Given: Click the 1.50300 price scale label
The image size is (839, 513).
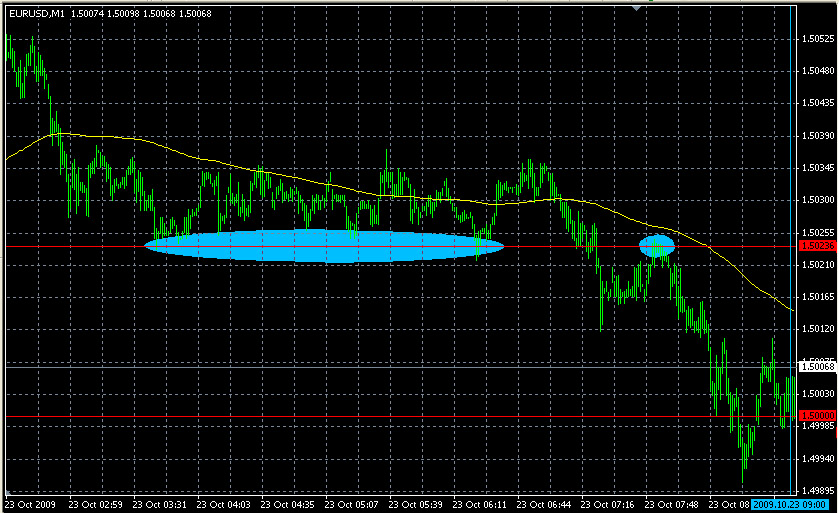Looking at the screenshot, I should coord(817,200).
